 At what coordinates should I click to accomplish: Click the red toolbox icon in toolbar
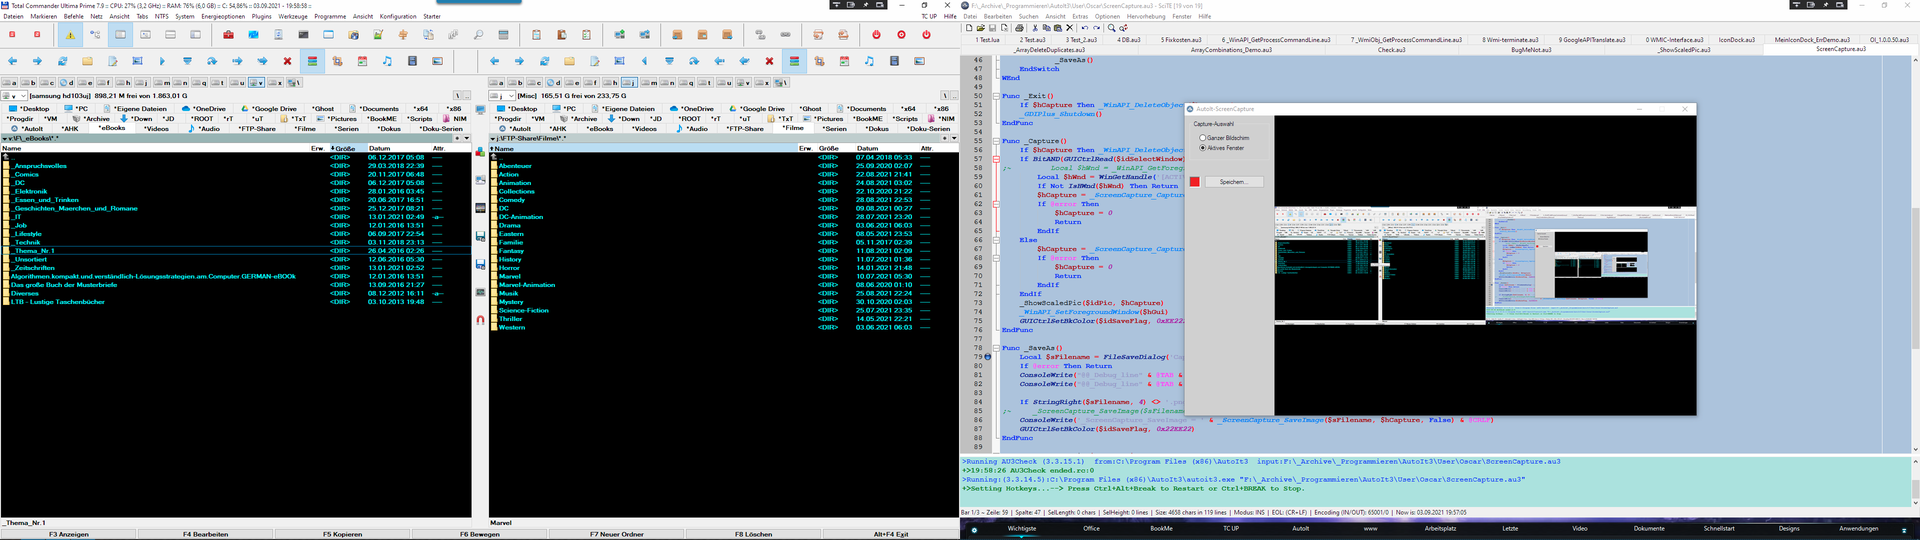coord(228,35)
